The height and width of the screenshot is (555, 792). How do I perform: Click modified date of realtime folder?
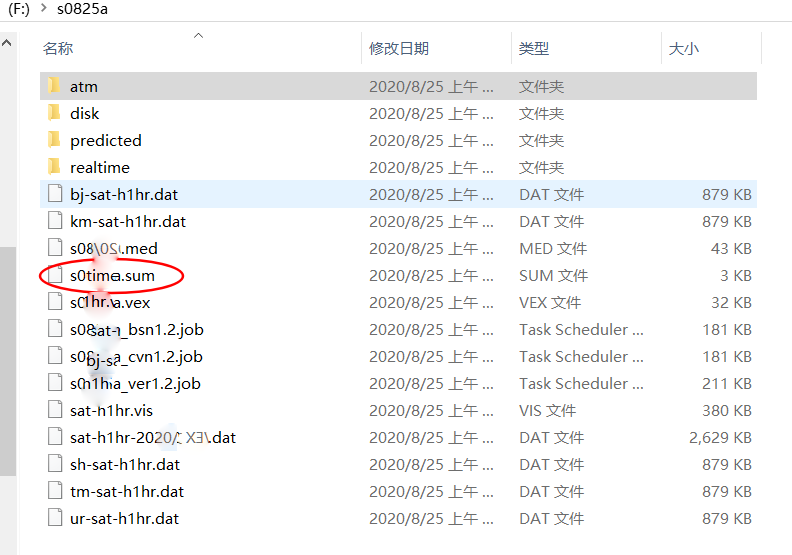431,168
